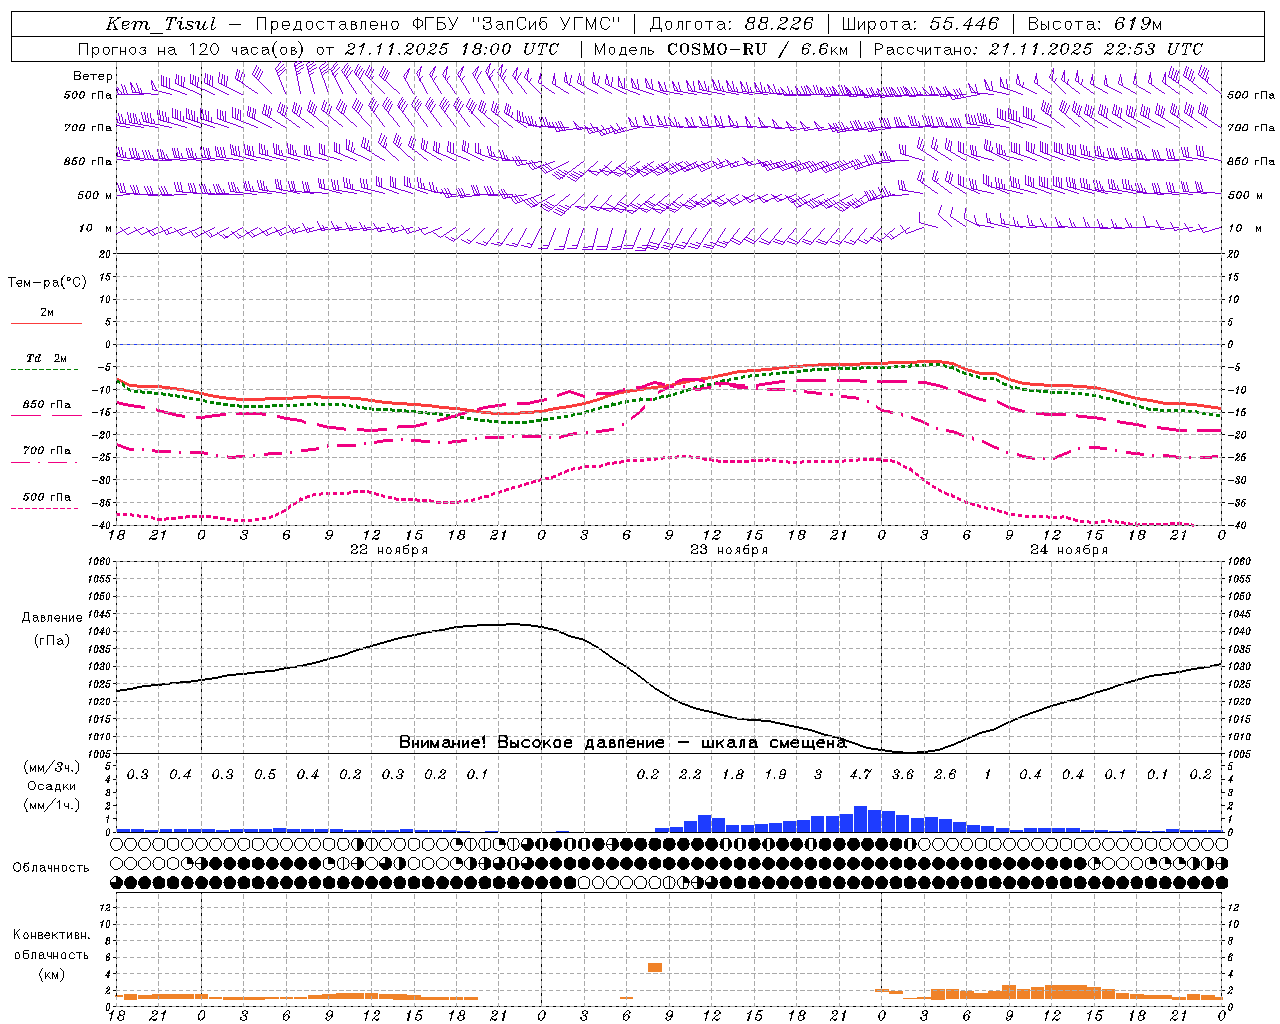Select the 0.5 three-hour precipitation value

[265, 775]
